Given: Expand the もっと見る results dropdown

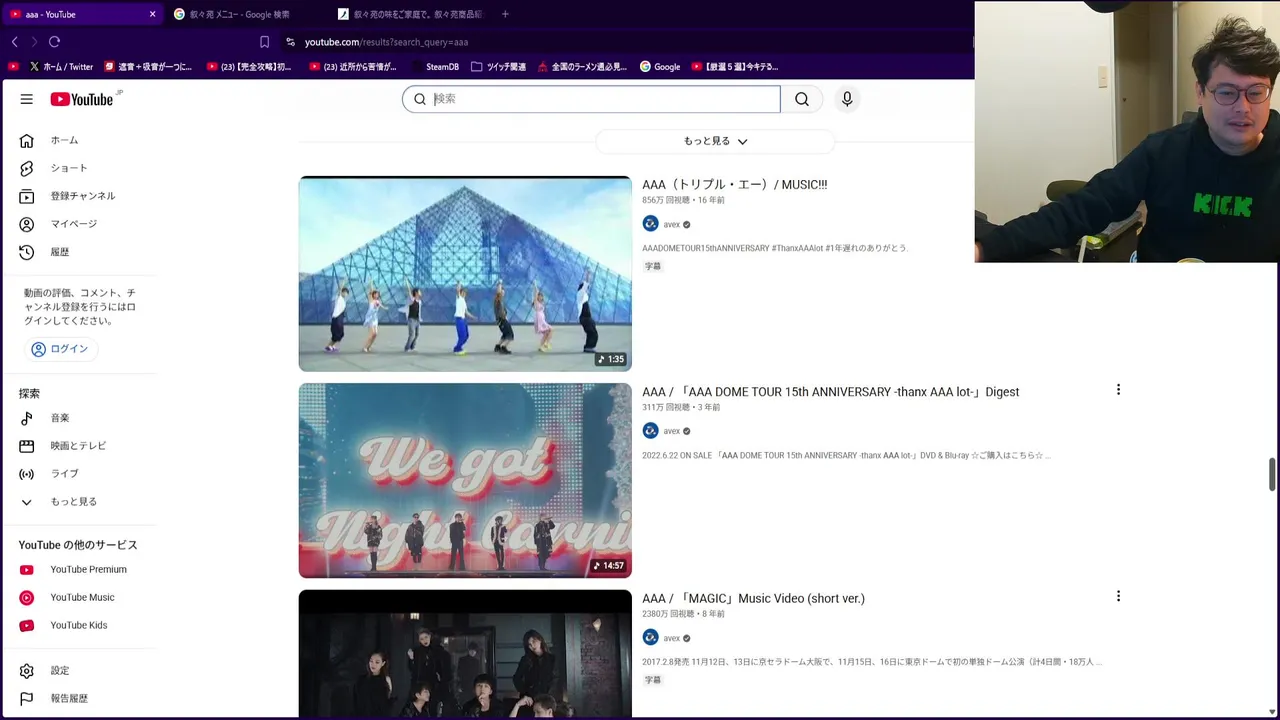Looking at the screenshot, I should 715,141.
